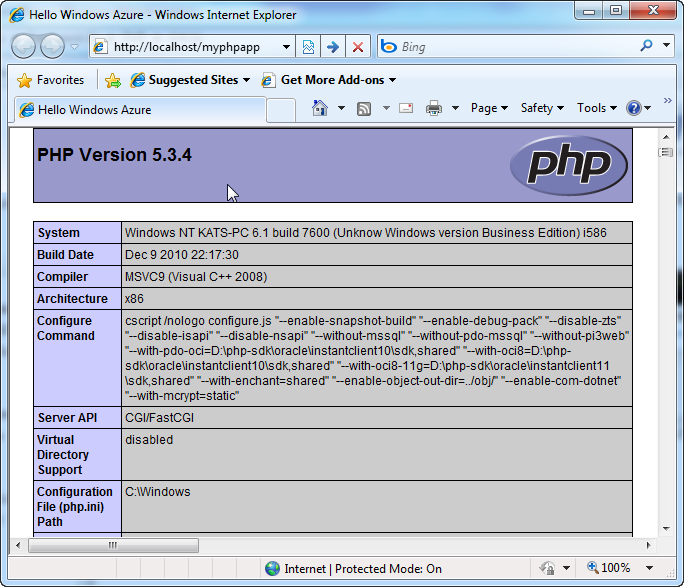Click the Back navigation button
Viewport: 684px width, 587px height.
(23, 46)
